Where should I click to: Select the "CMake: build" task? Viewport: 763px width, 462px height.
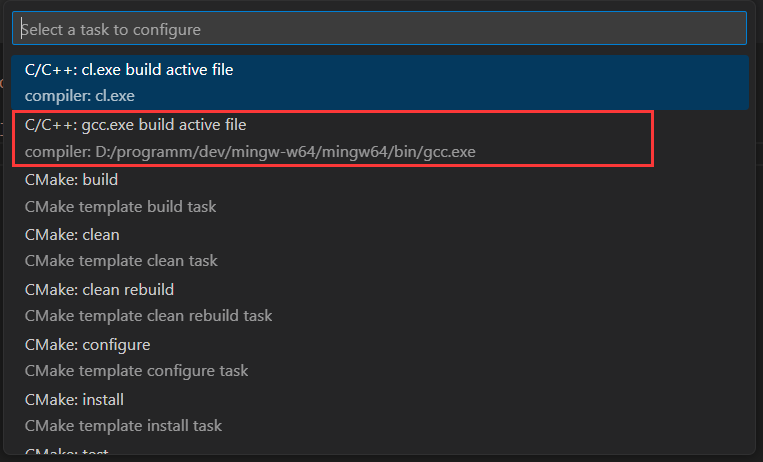71,181
